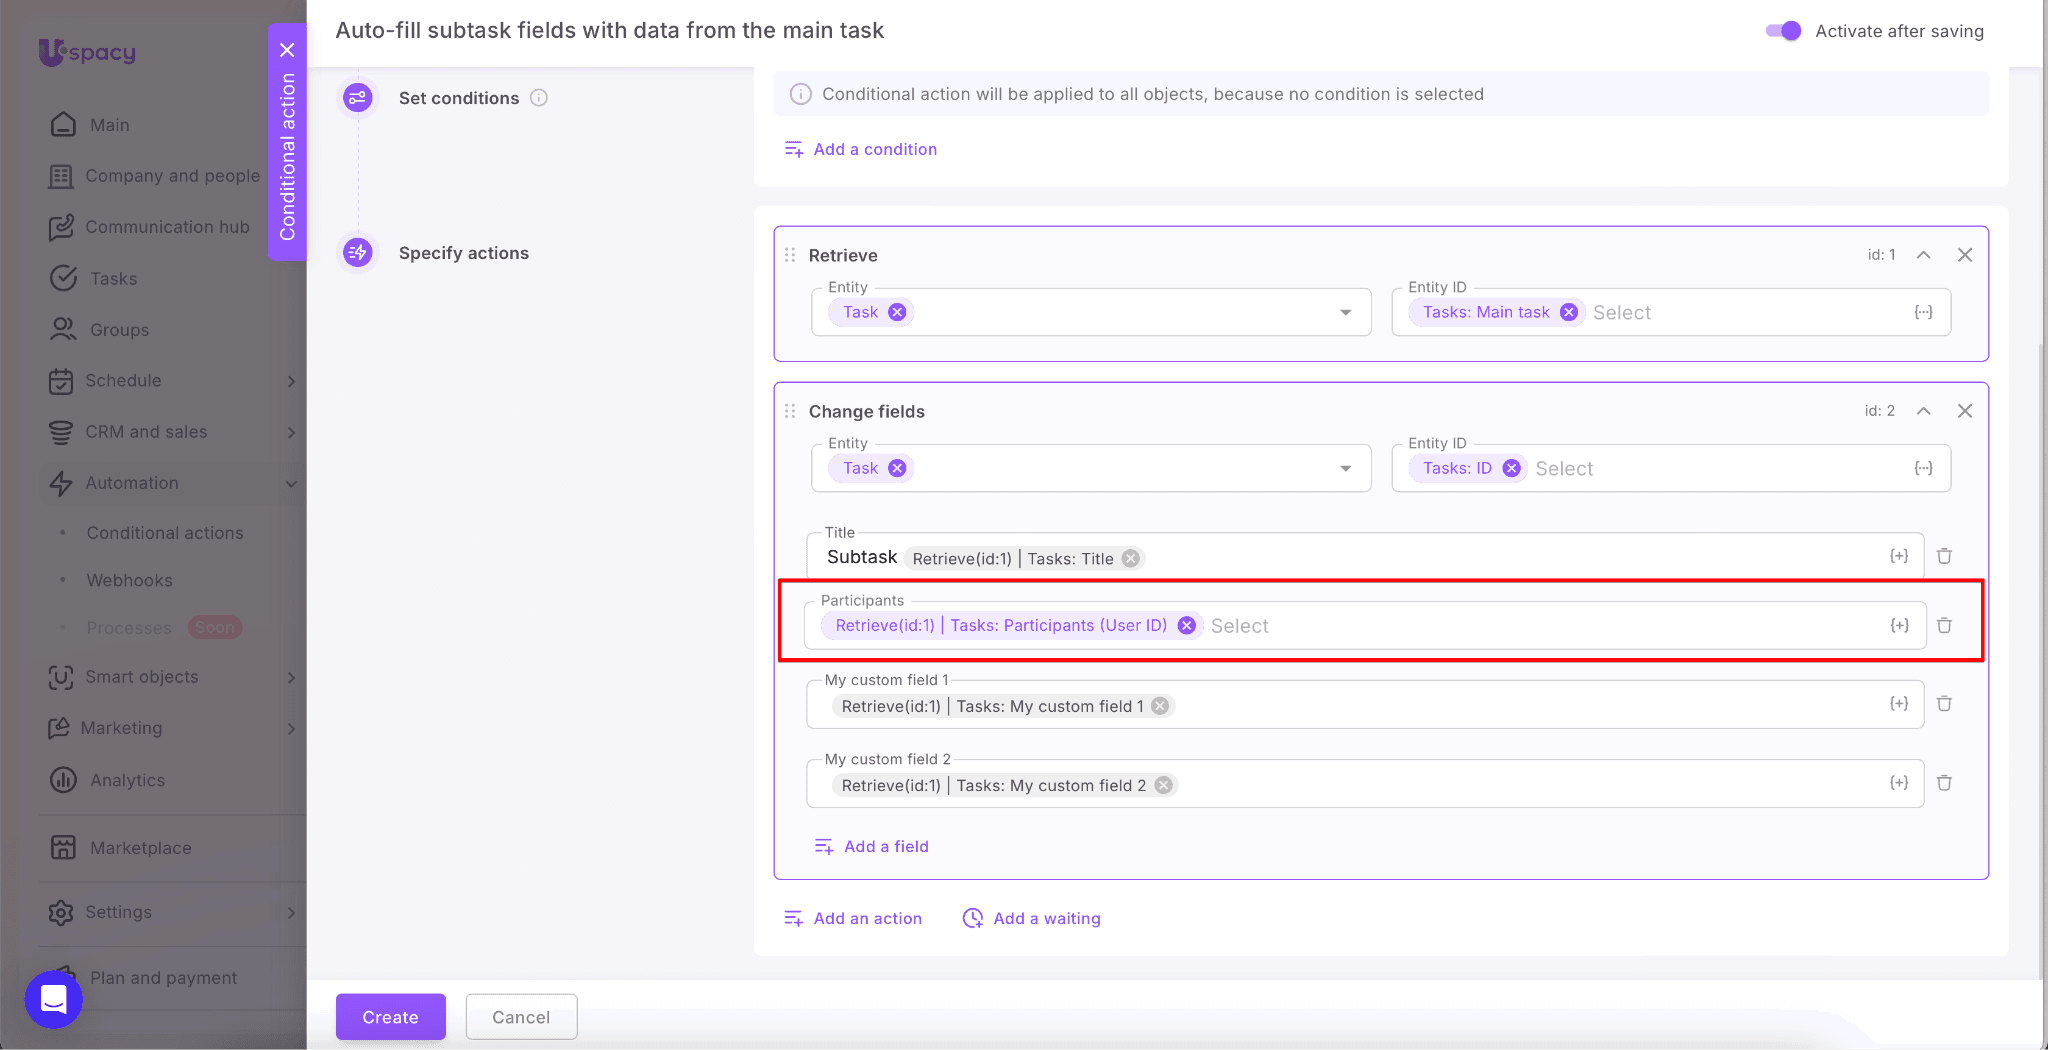This screenshot has height=1050, width=2048.
Task: Remove Participants (User ID) value chip
Action: 1186,626
